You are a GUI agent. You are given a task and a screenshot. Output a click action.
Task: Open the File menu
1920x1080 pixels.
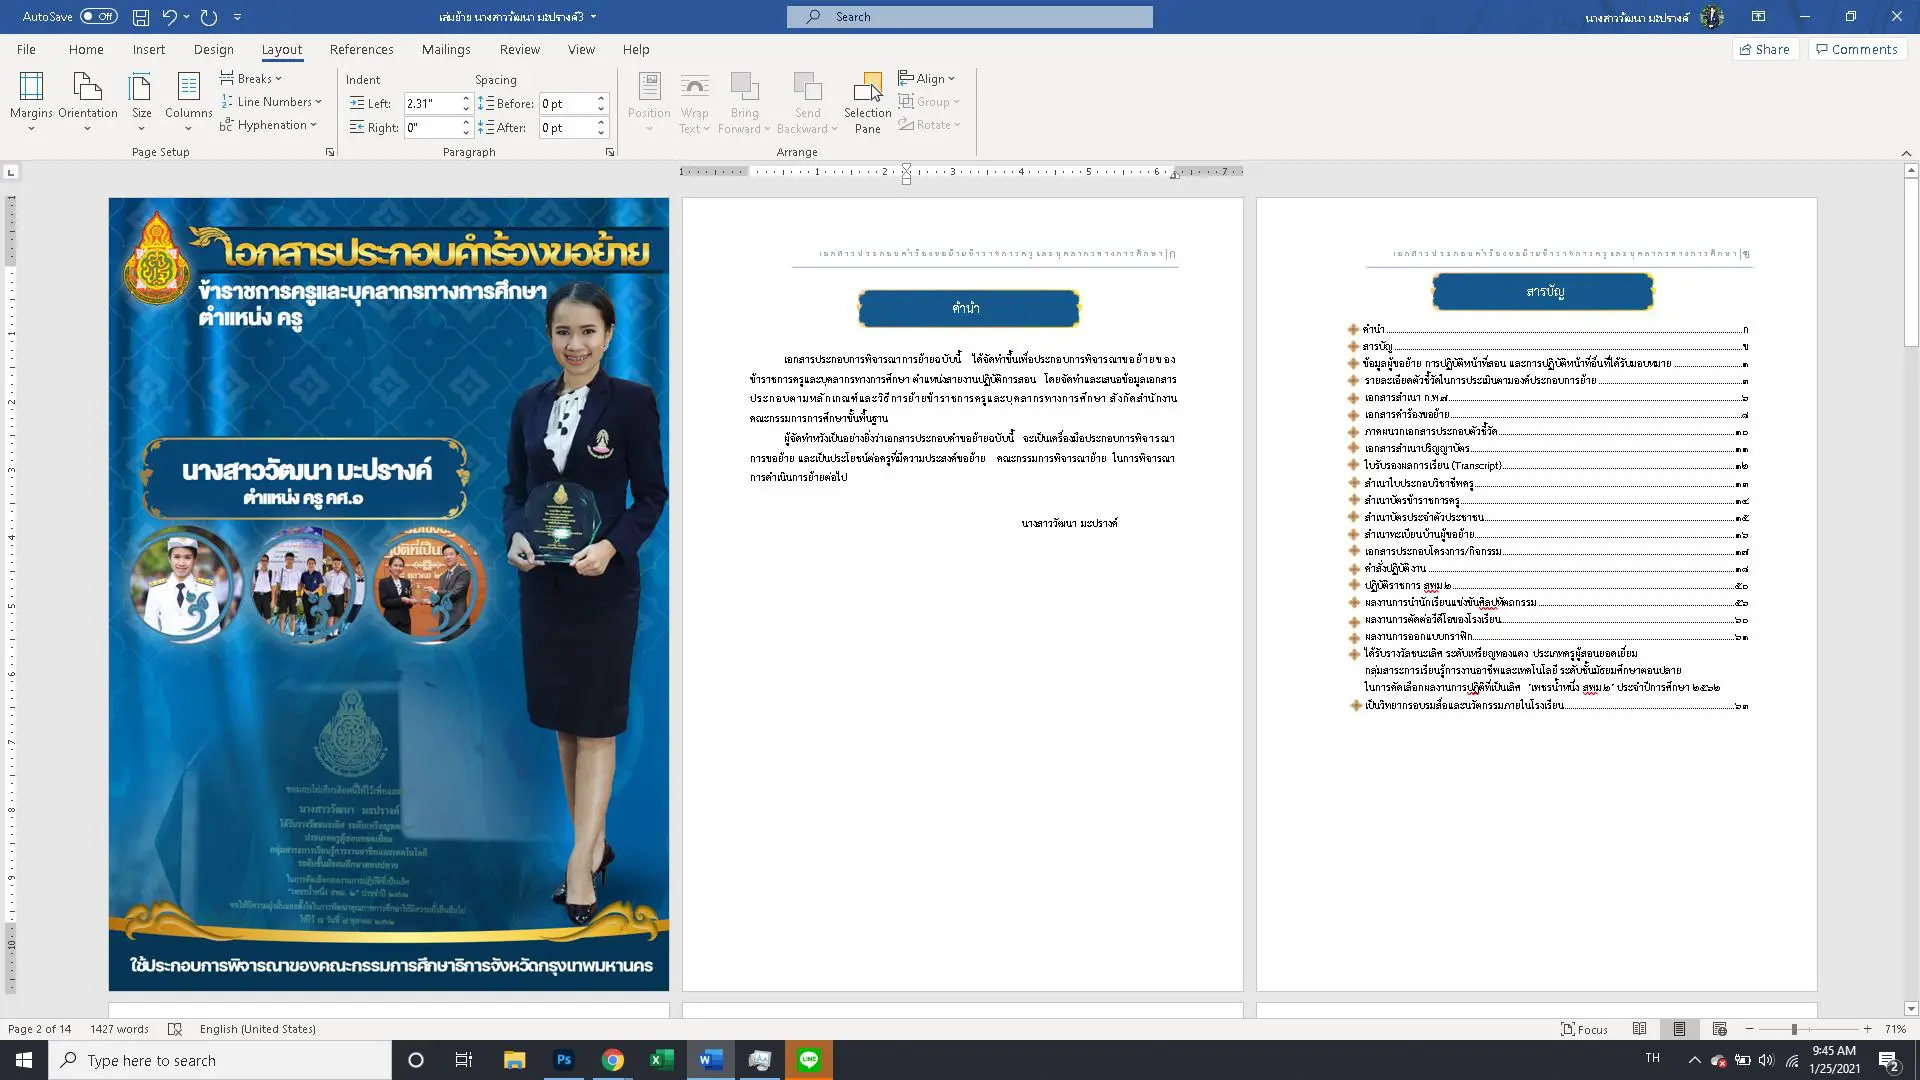(x=26, y=49)
